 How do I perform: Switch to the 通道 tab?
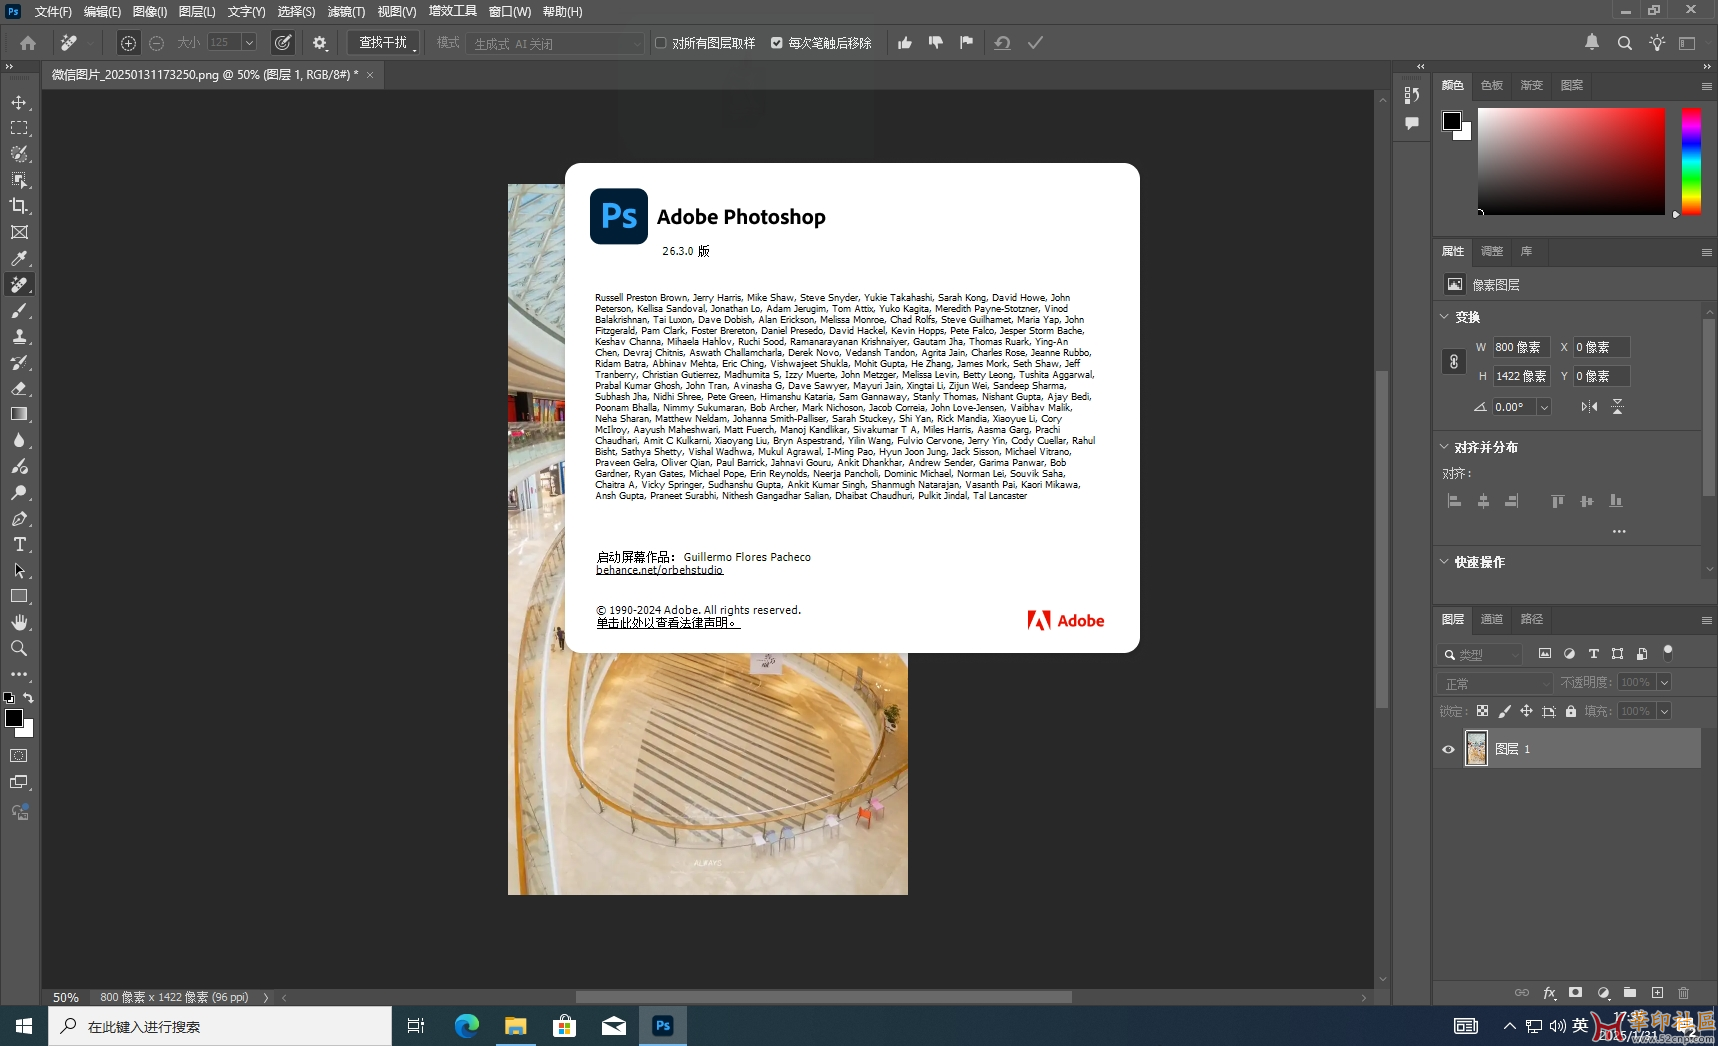(1492, 619)
